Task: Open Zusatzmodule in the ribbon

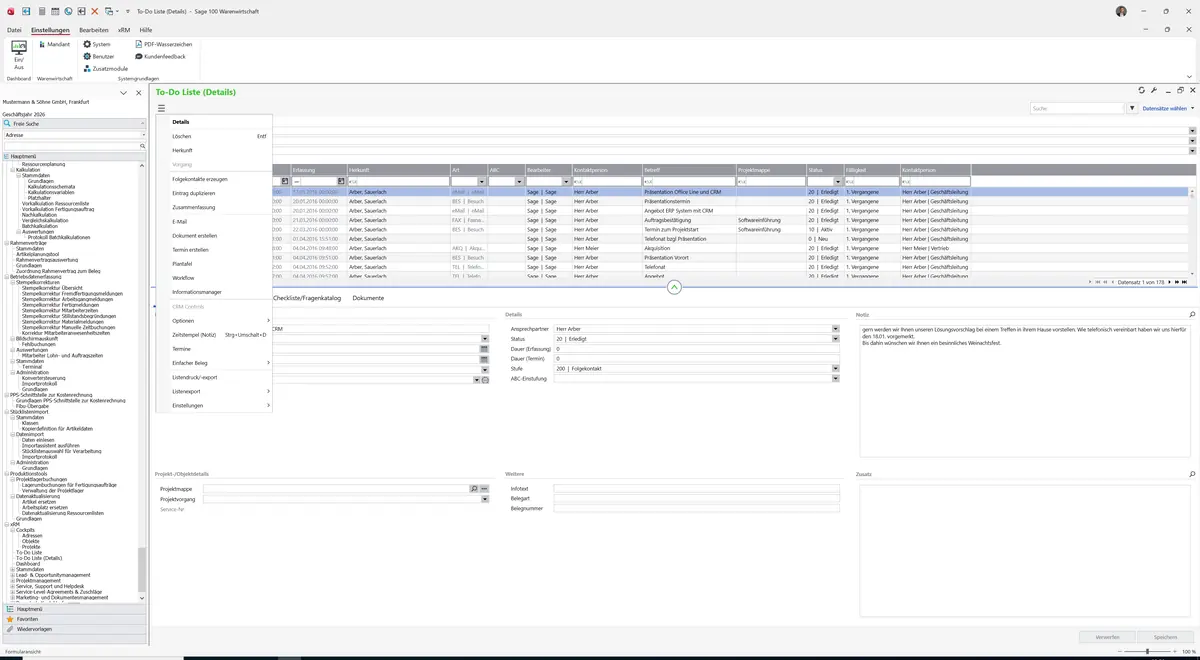Action: pyautogui.click(x=105, y=68)
